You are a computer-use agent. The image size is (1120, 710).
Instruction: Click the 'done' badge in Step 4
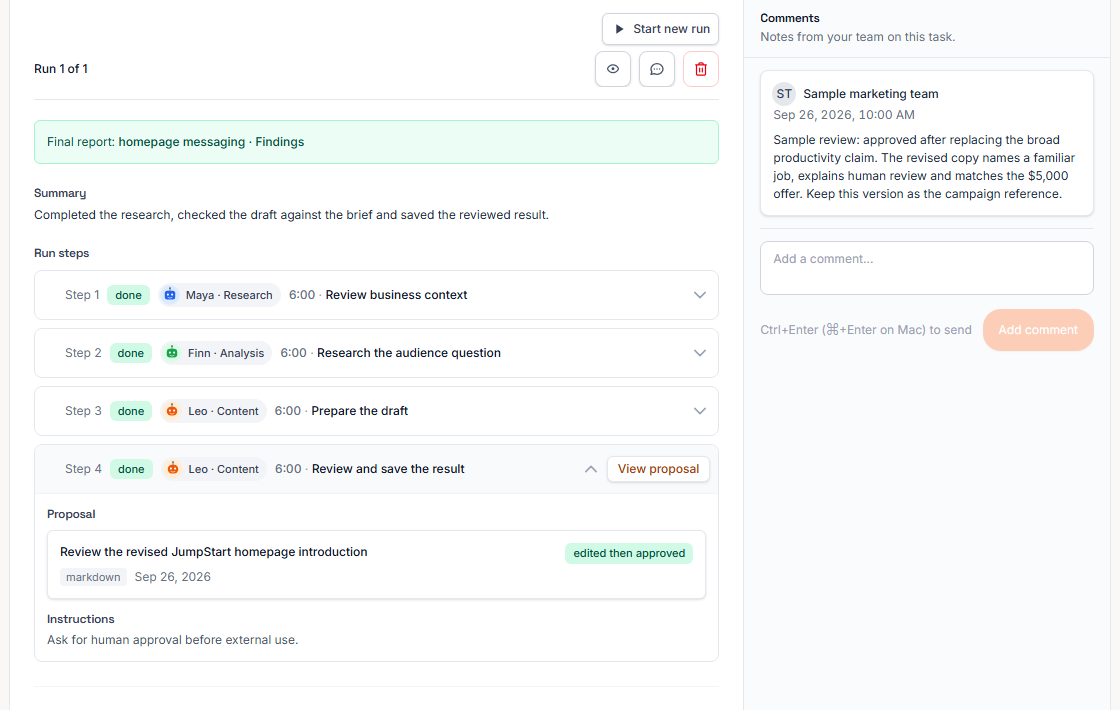(131, 469)
